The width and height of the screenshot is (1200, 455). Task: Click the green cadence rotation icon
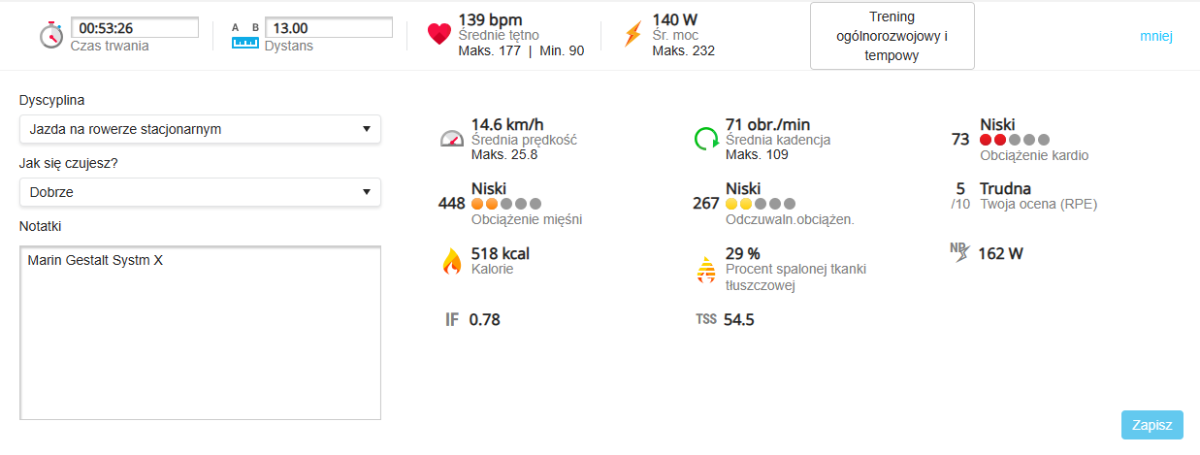tap(707, 139)
